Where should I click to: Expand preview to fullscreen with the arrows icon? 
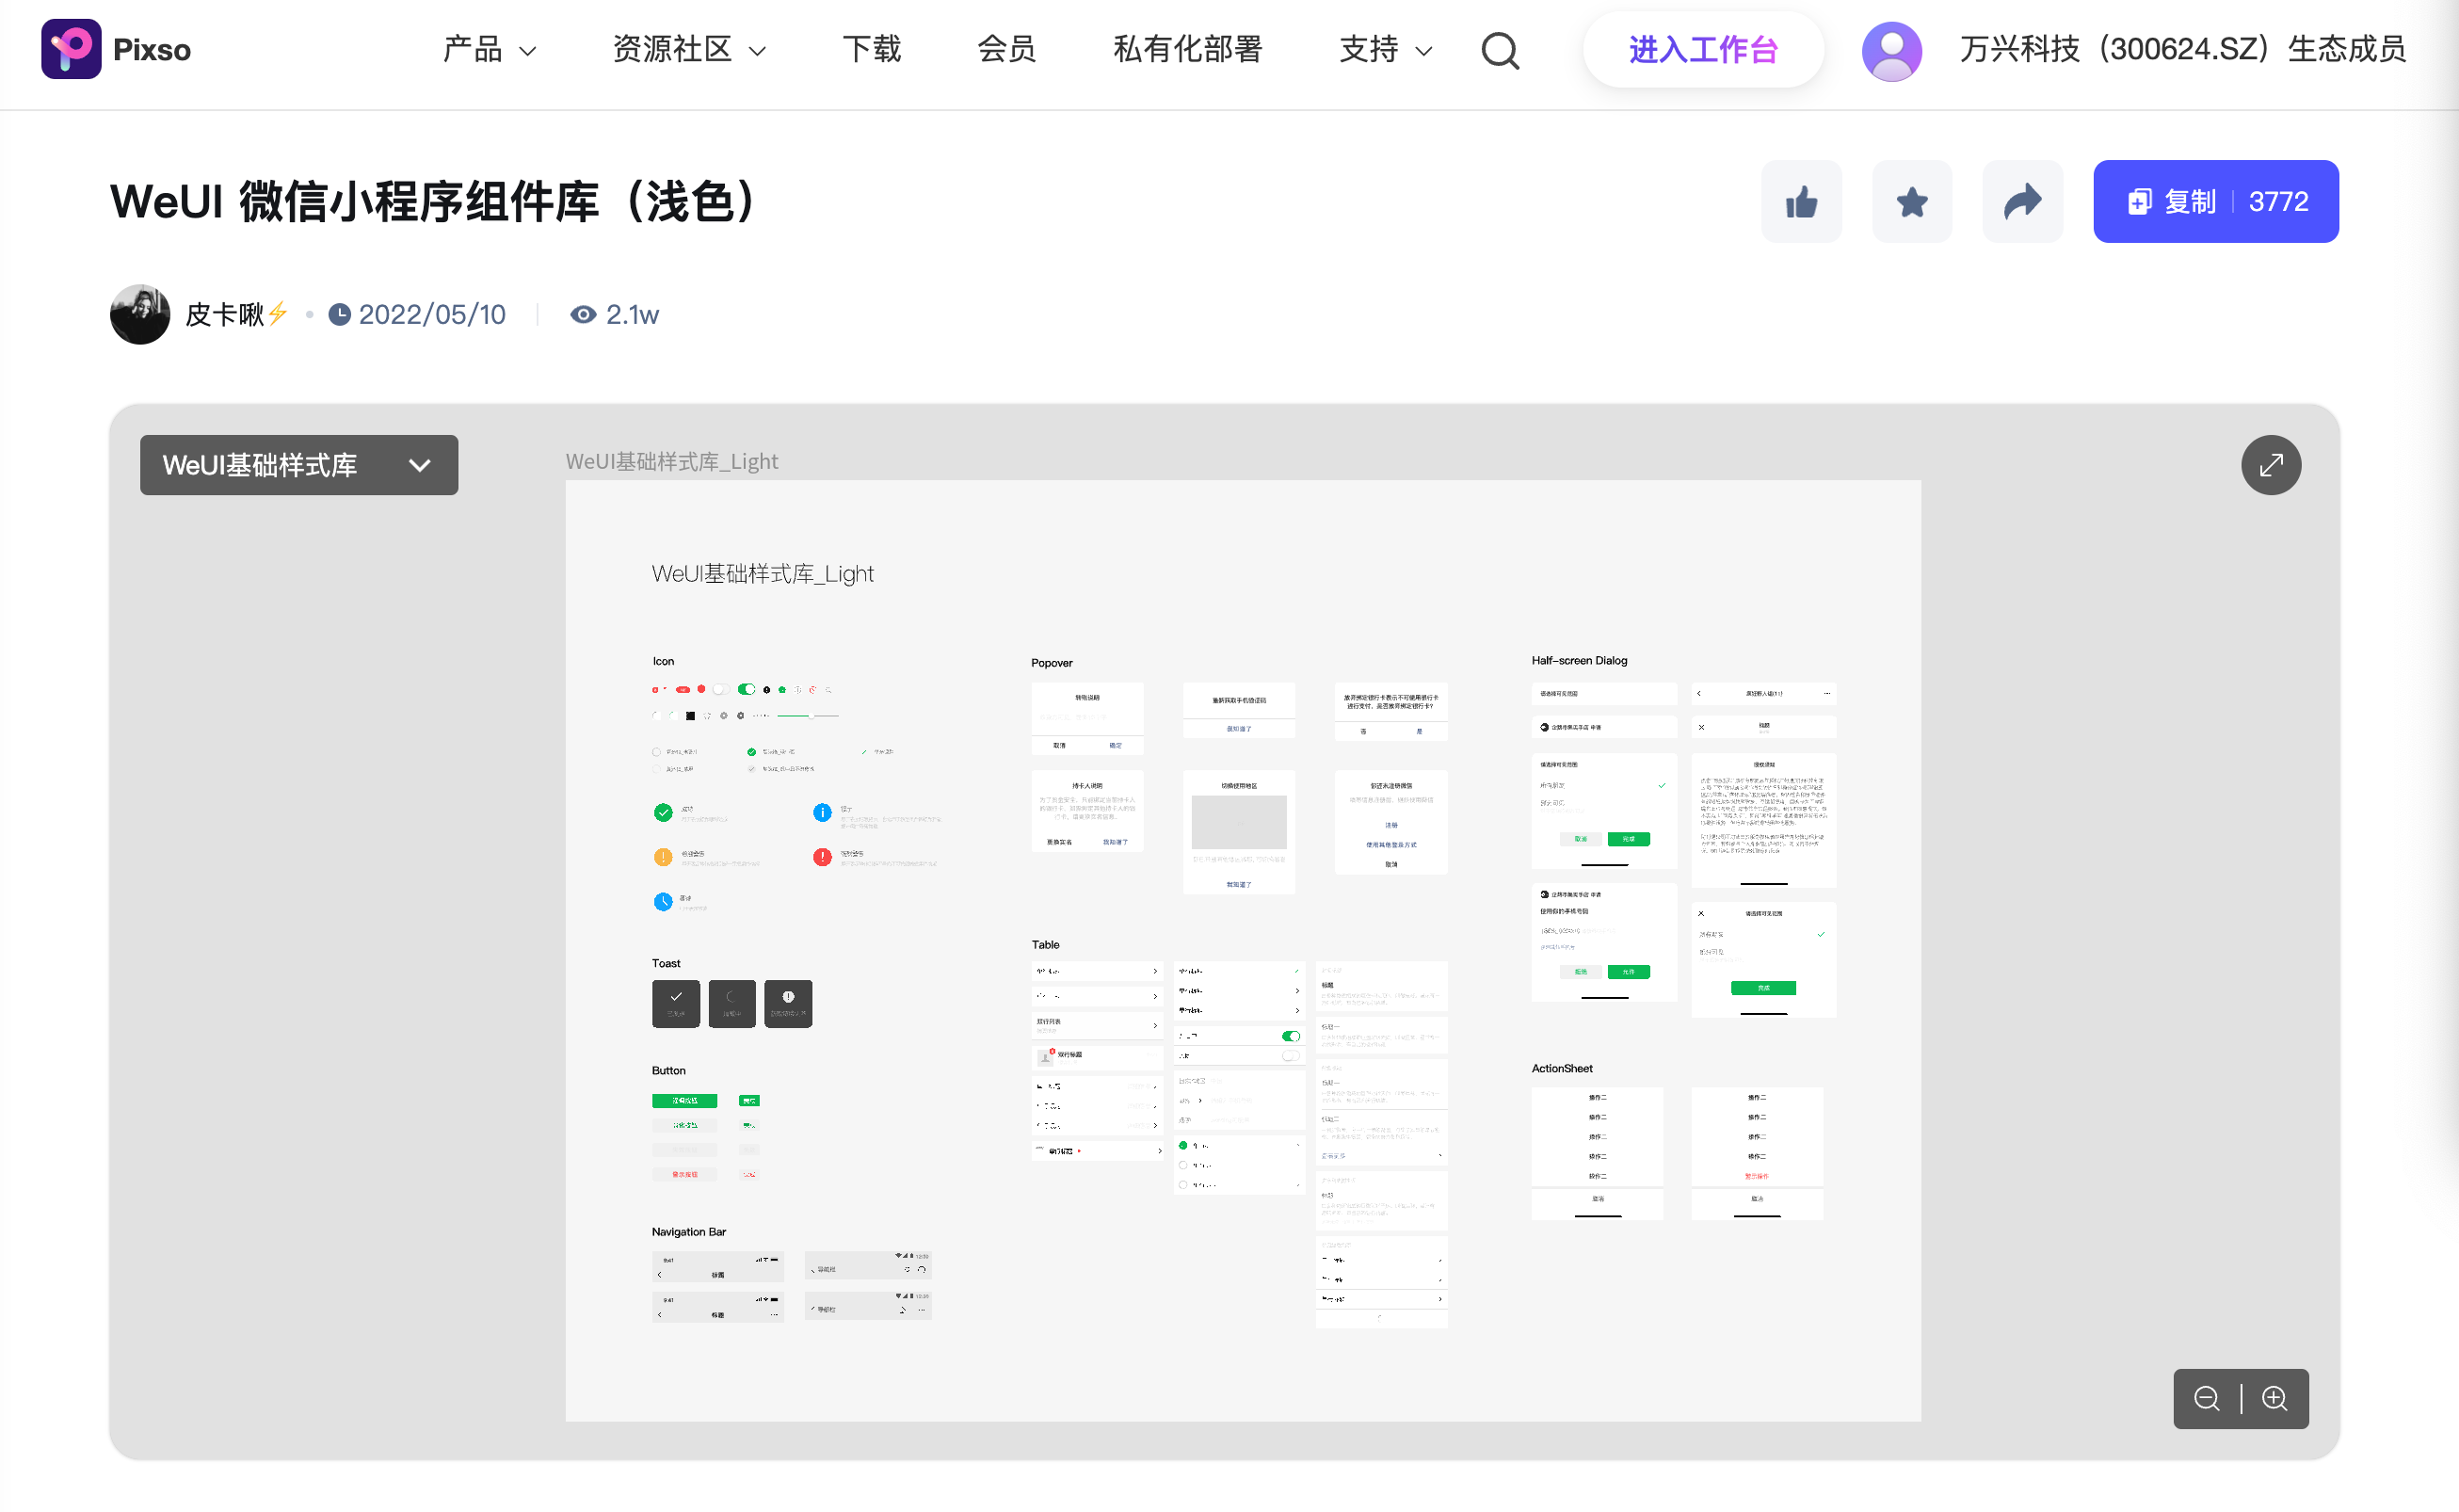tap(2271, 465)
